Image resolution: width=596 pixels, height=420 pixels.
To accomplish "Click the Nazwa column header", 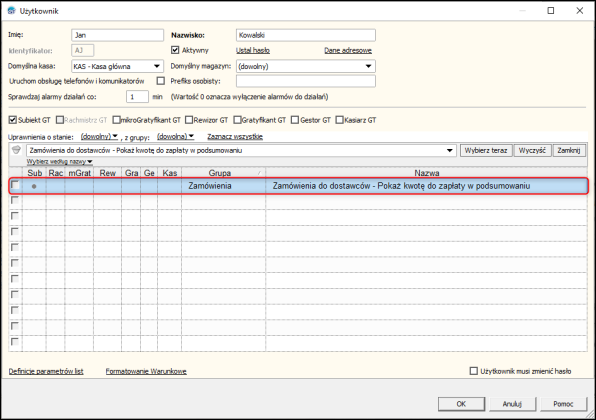I will click(x=426, y=173).
